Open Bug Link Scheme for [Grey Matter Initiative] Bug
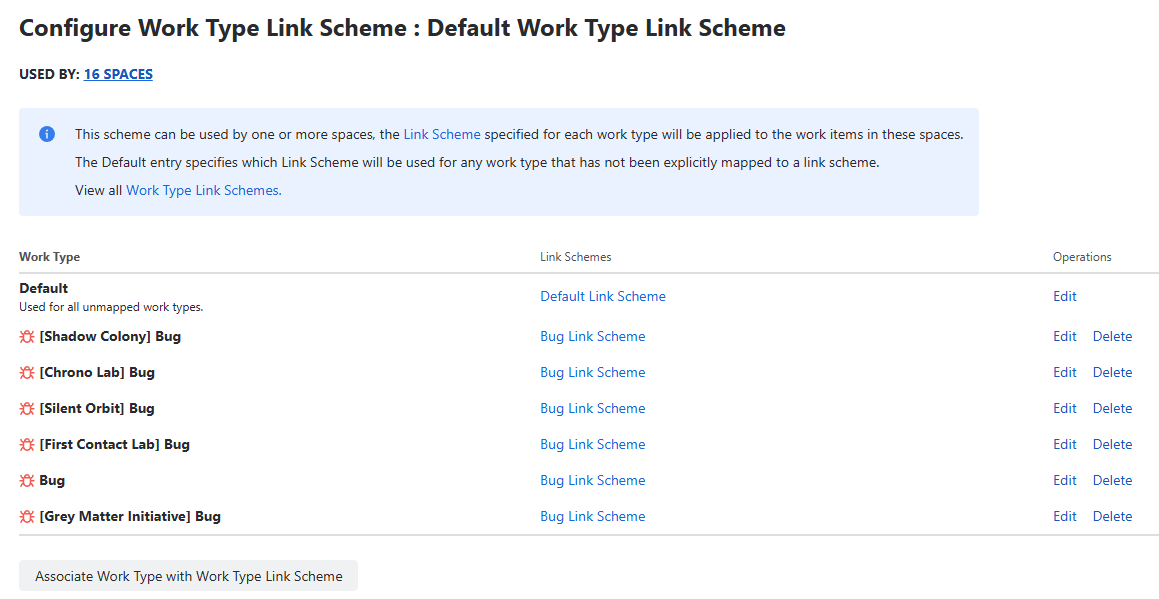Screen dimensions: 1159x599 [593, 516]
